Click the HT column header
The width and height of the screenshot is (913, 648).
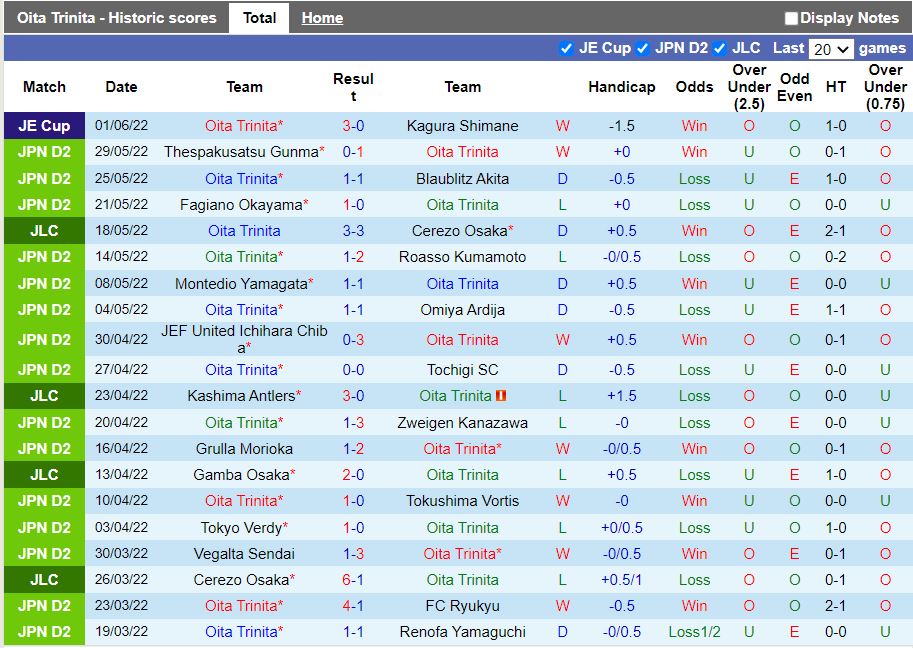836,87
